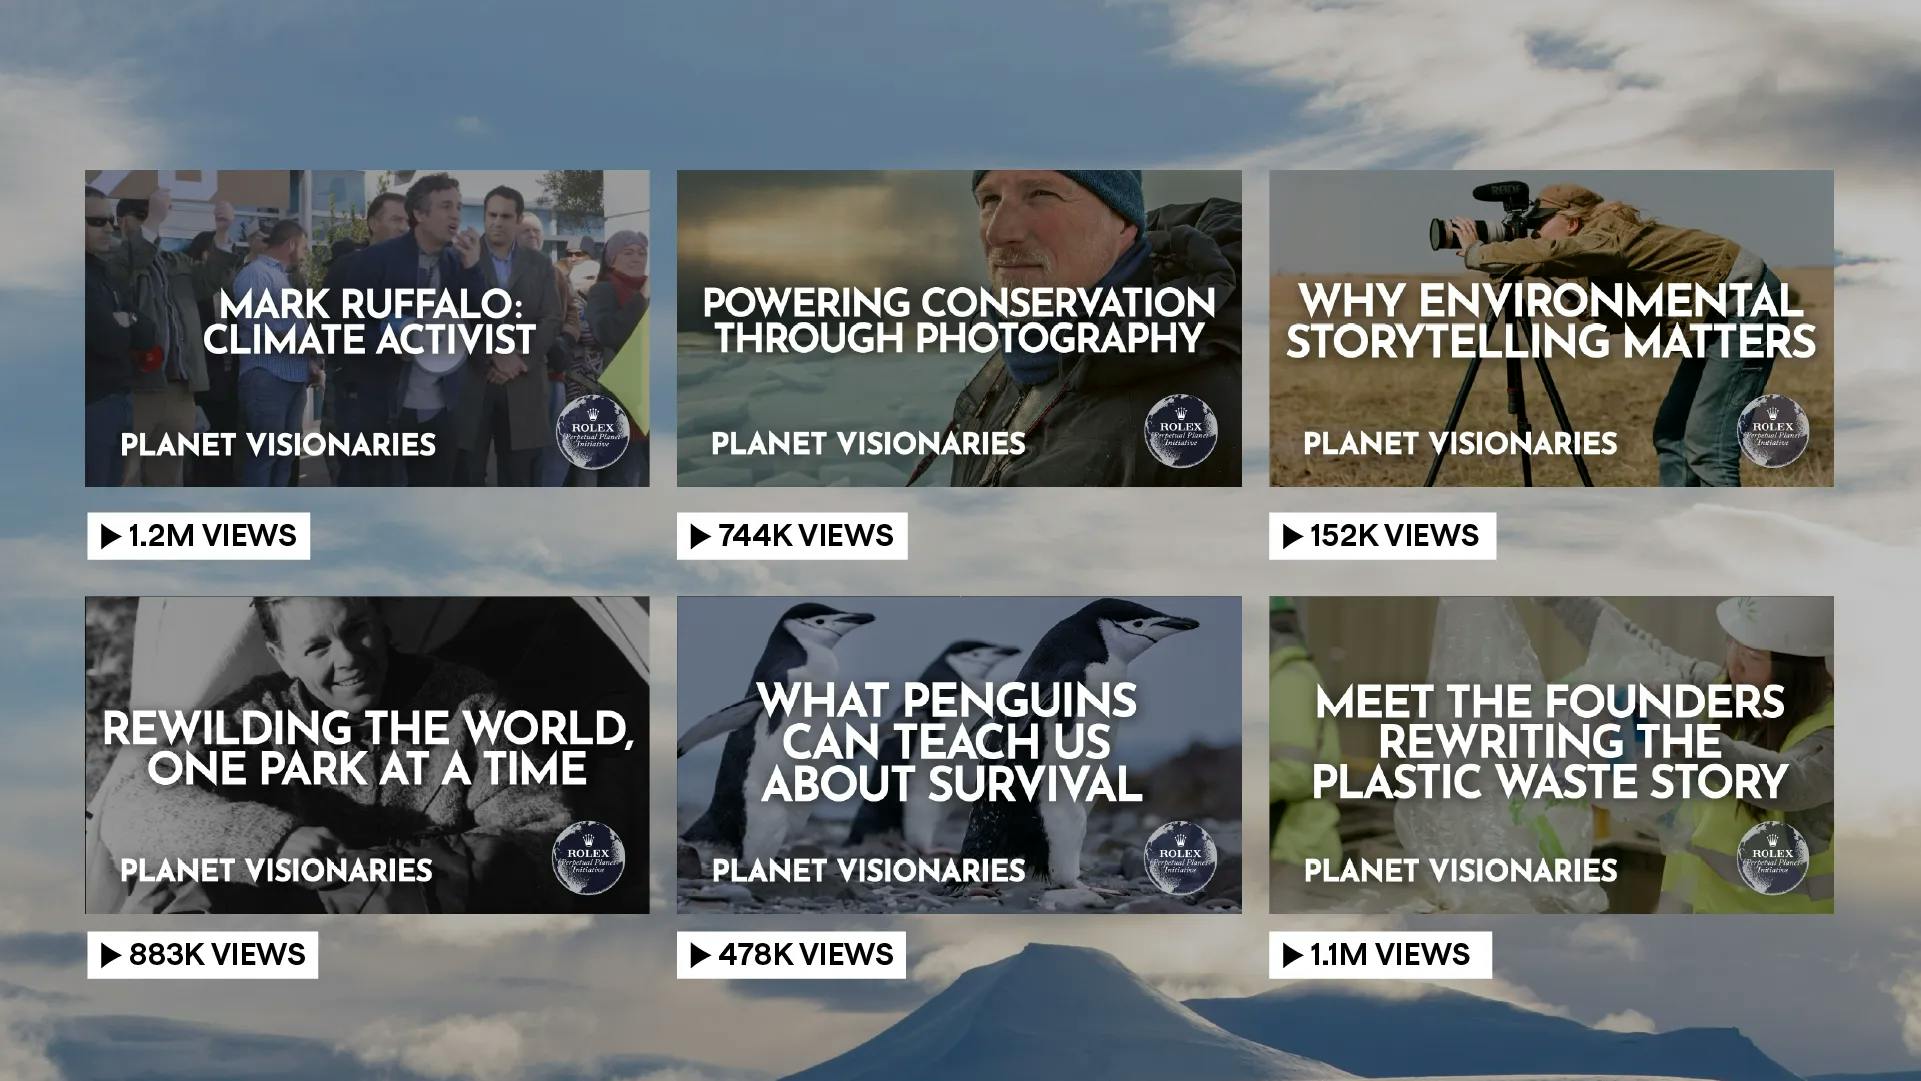
Task: Open Rewilding the World thumbnail
Action: click(367, 755)
